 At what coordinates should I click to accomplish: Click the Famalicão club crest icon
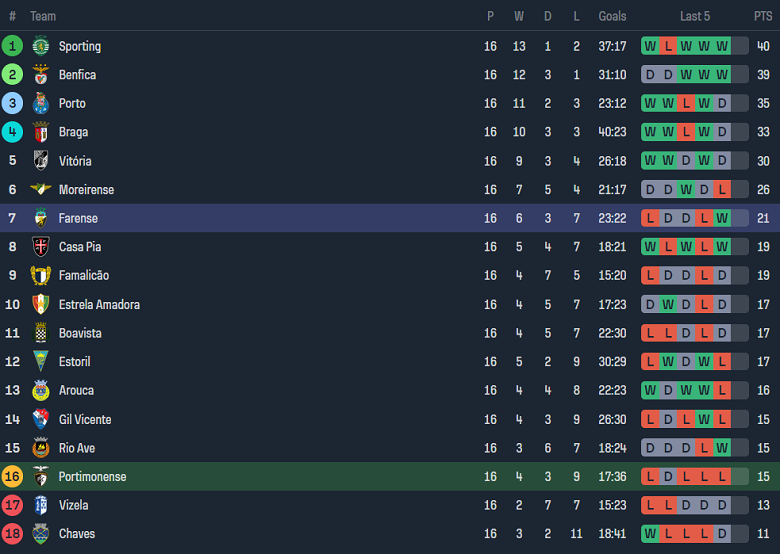point(41,275)
